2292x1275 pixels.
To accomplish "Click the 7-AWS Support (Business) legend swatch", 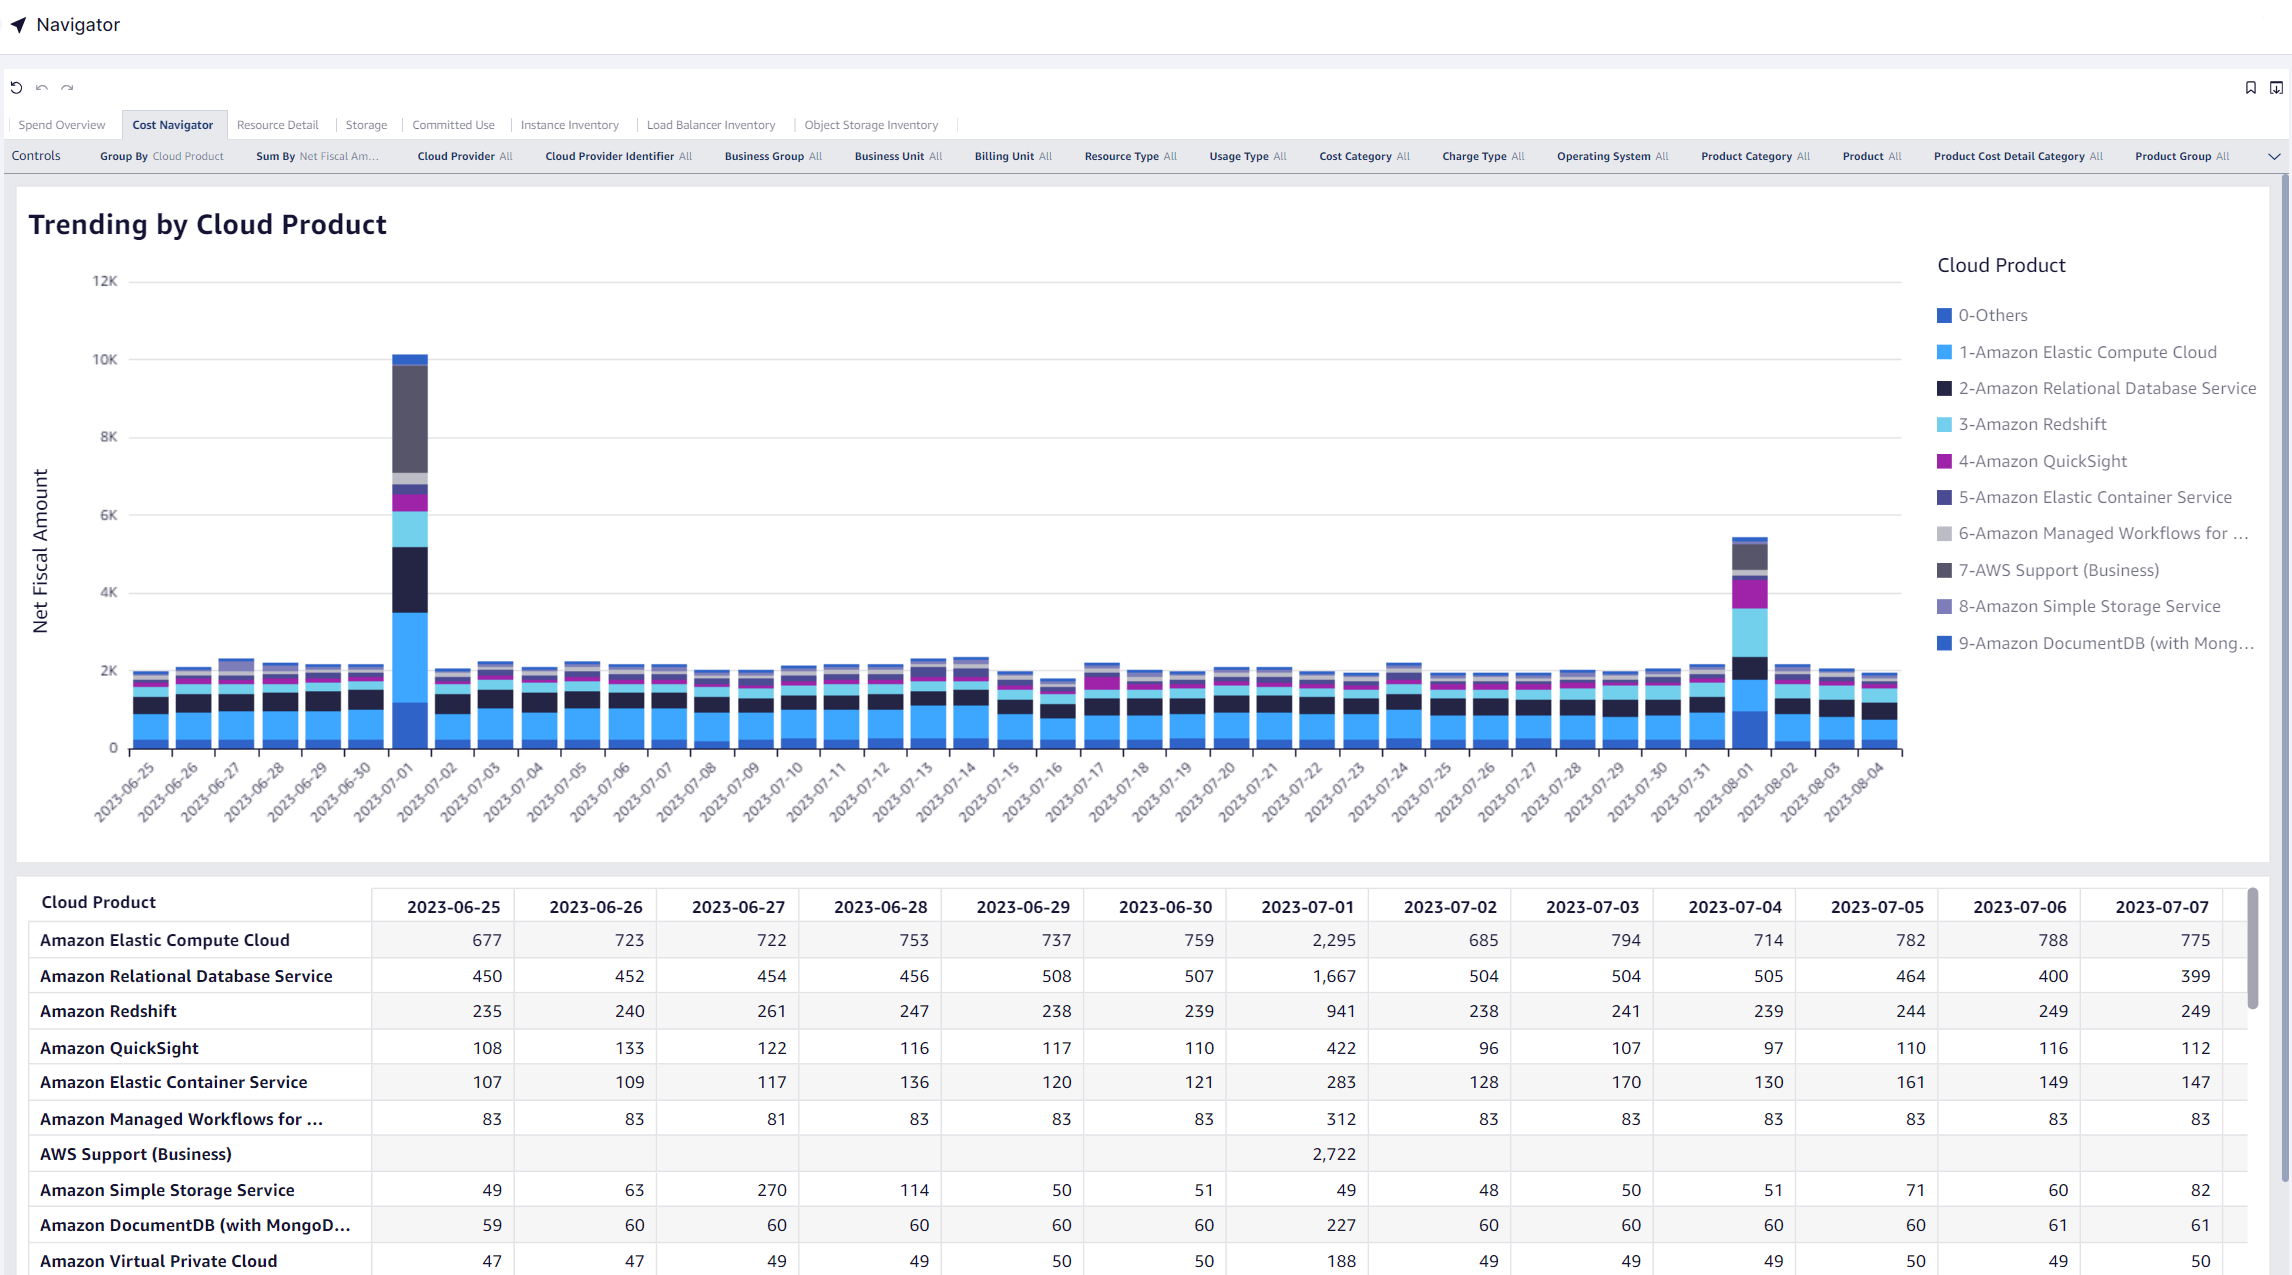I will (x=1944, y=570).
